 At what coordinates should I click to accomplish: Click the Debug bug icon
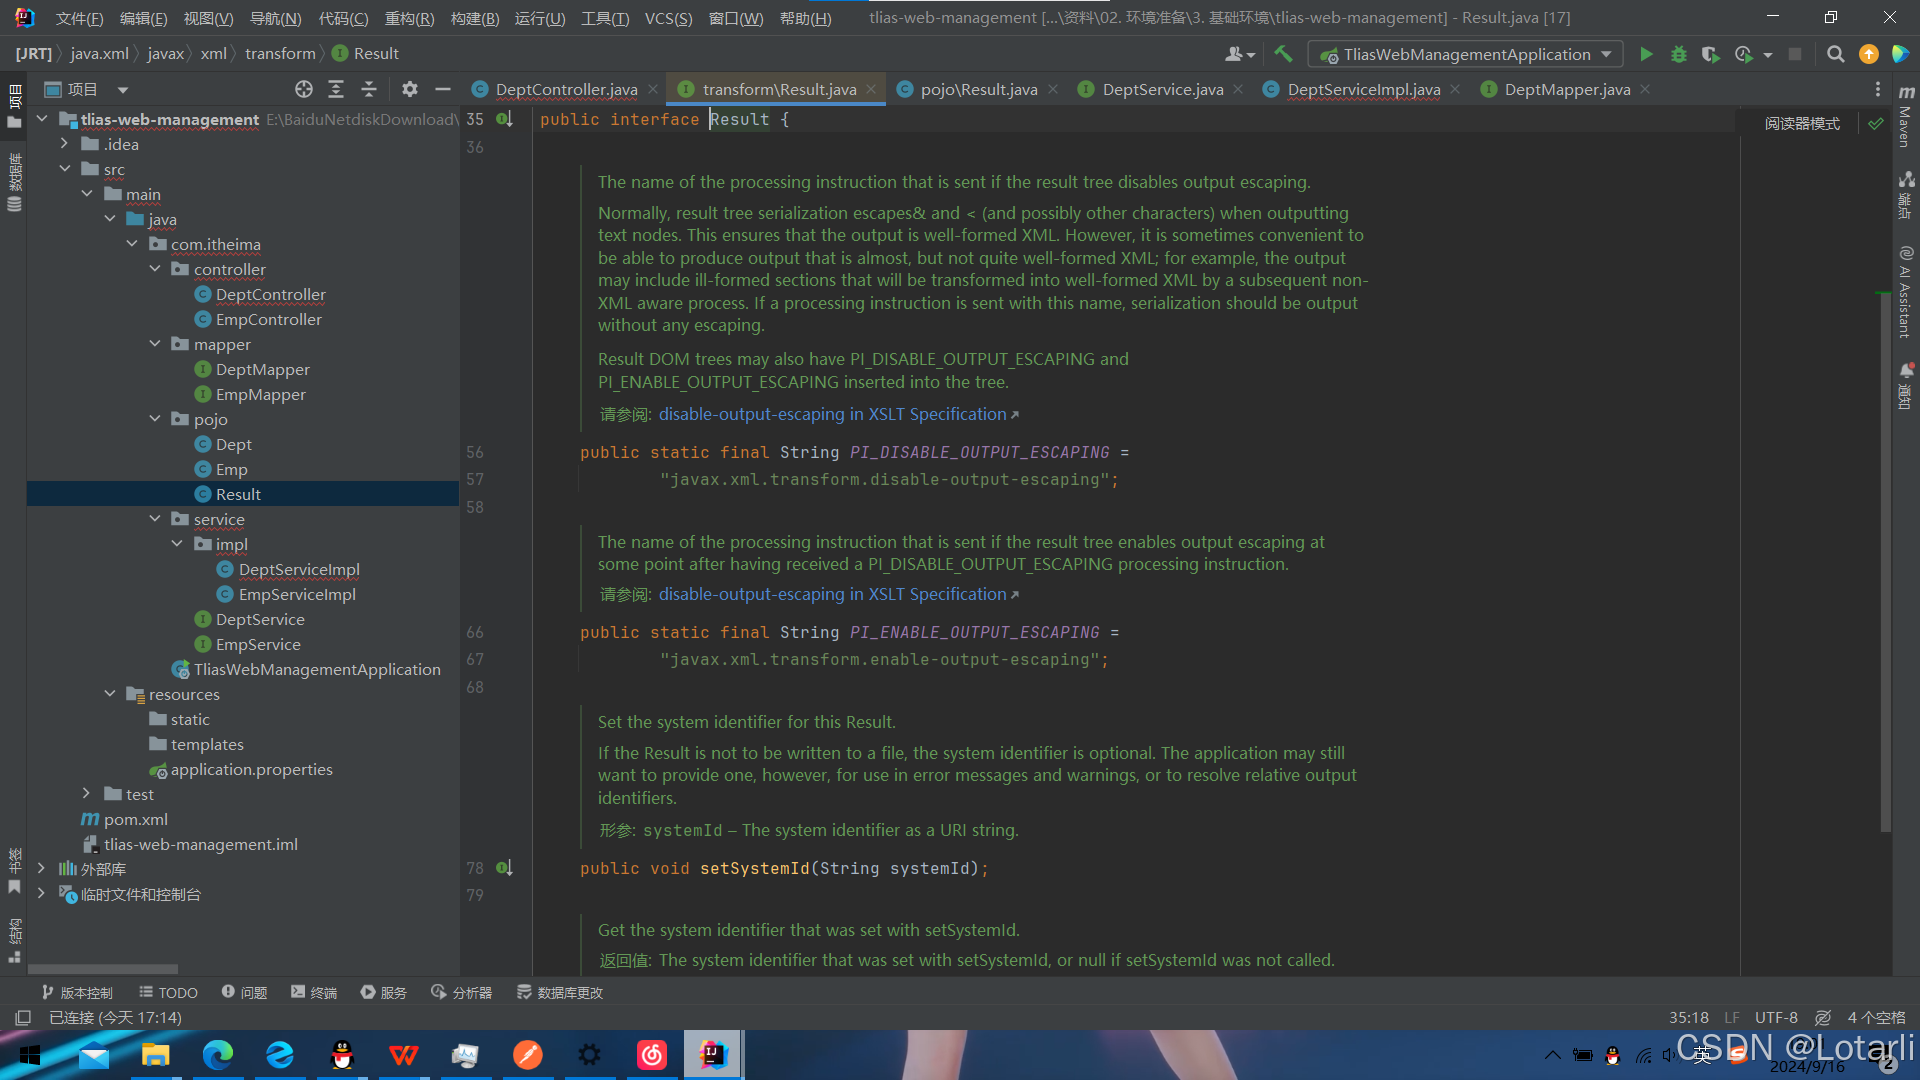pos(1679,54)
